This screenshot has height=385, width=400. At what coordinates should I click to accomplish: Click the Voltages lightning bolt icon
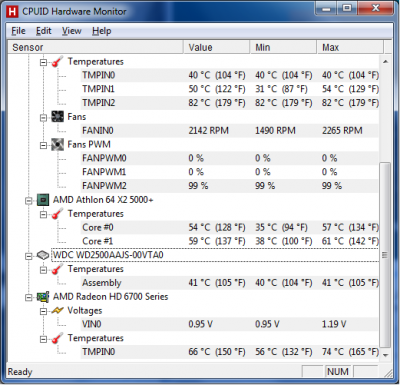point(57,311)
